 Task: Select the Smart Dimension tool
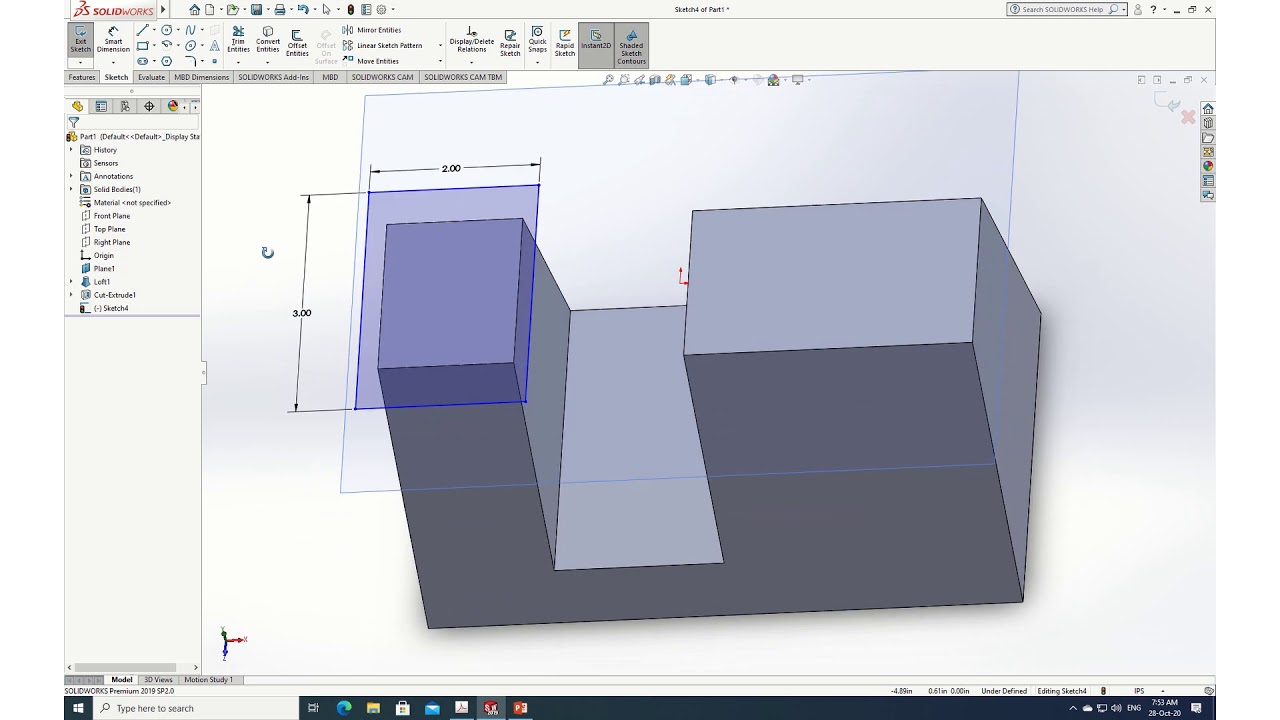tap(113, 40)
